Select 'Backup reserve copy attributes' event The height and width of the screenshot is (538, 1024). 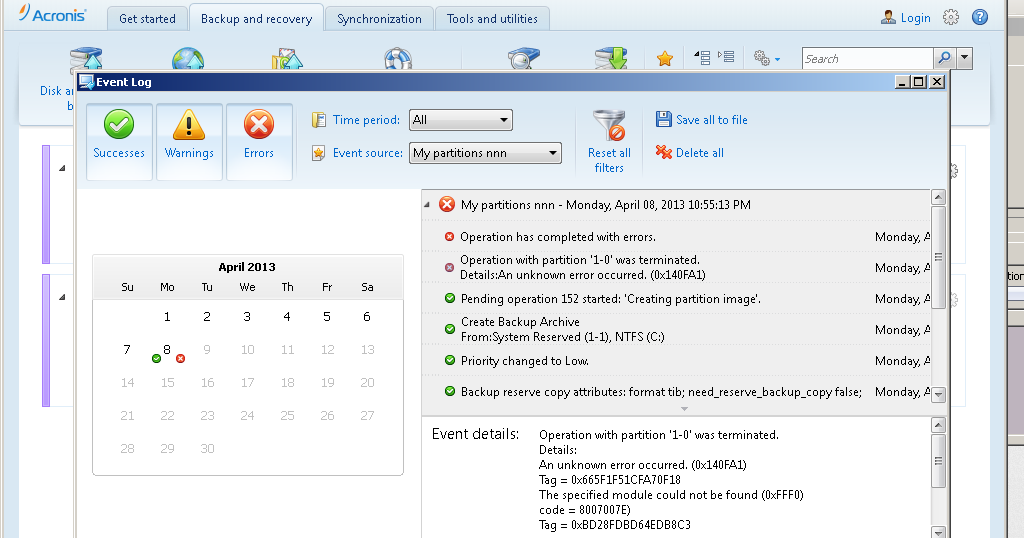[676, 392]
